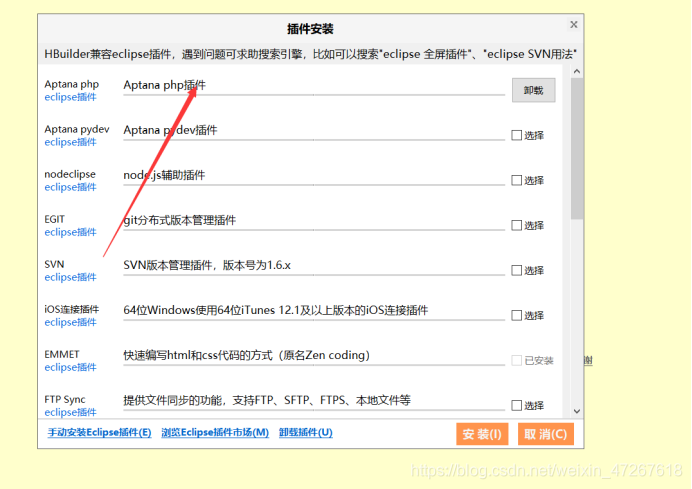The image size is (692, 489).
Task: Select the Aptana pydev plugin name
Action: 77,129
